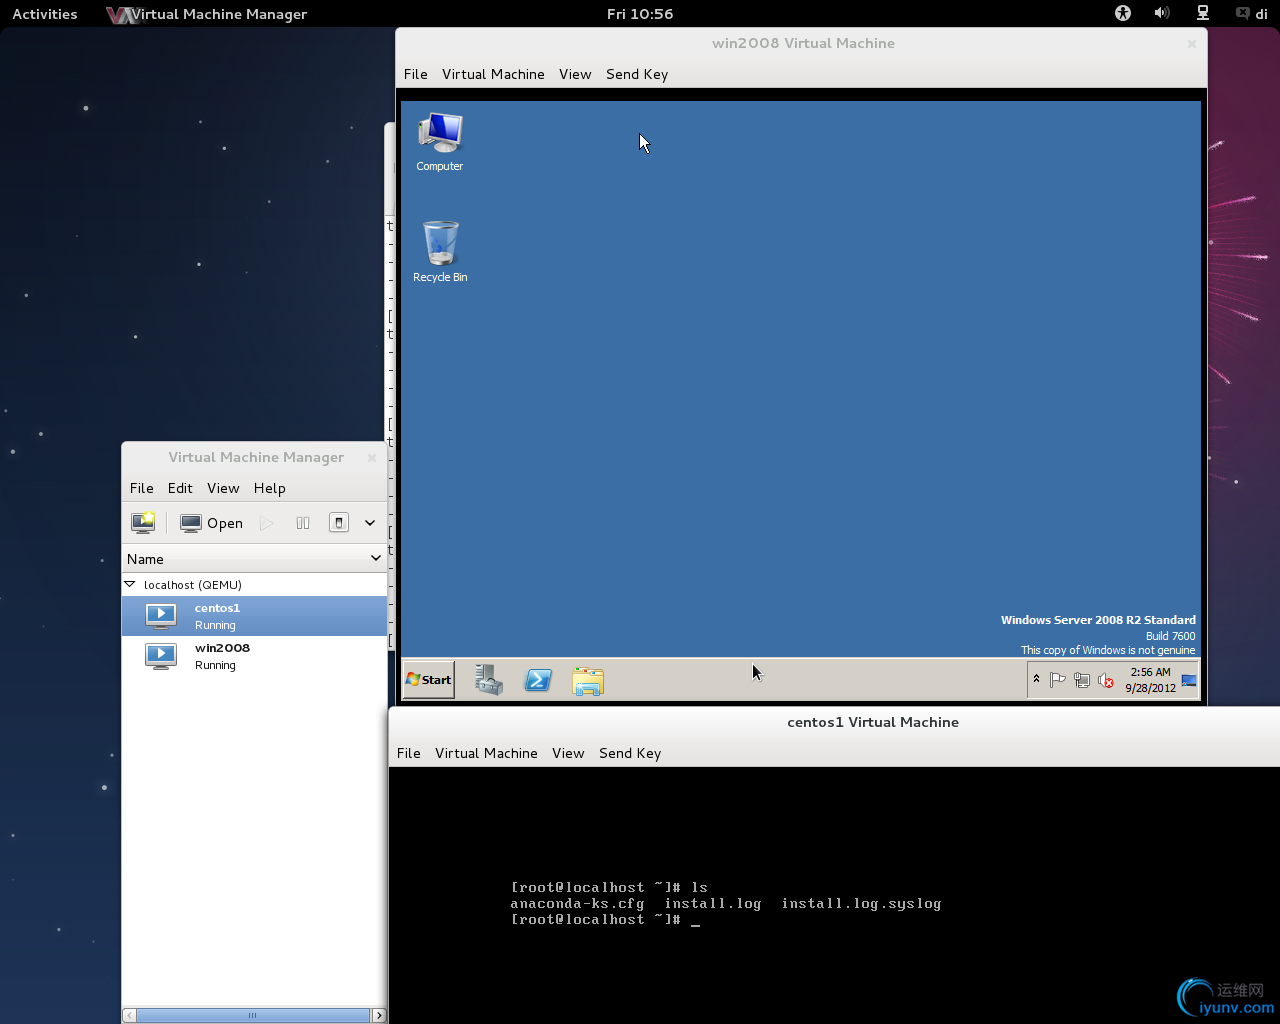Click the Windows Start button
This screenshot has width=1280, height=1024.
point(429,680)
